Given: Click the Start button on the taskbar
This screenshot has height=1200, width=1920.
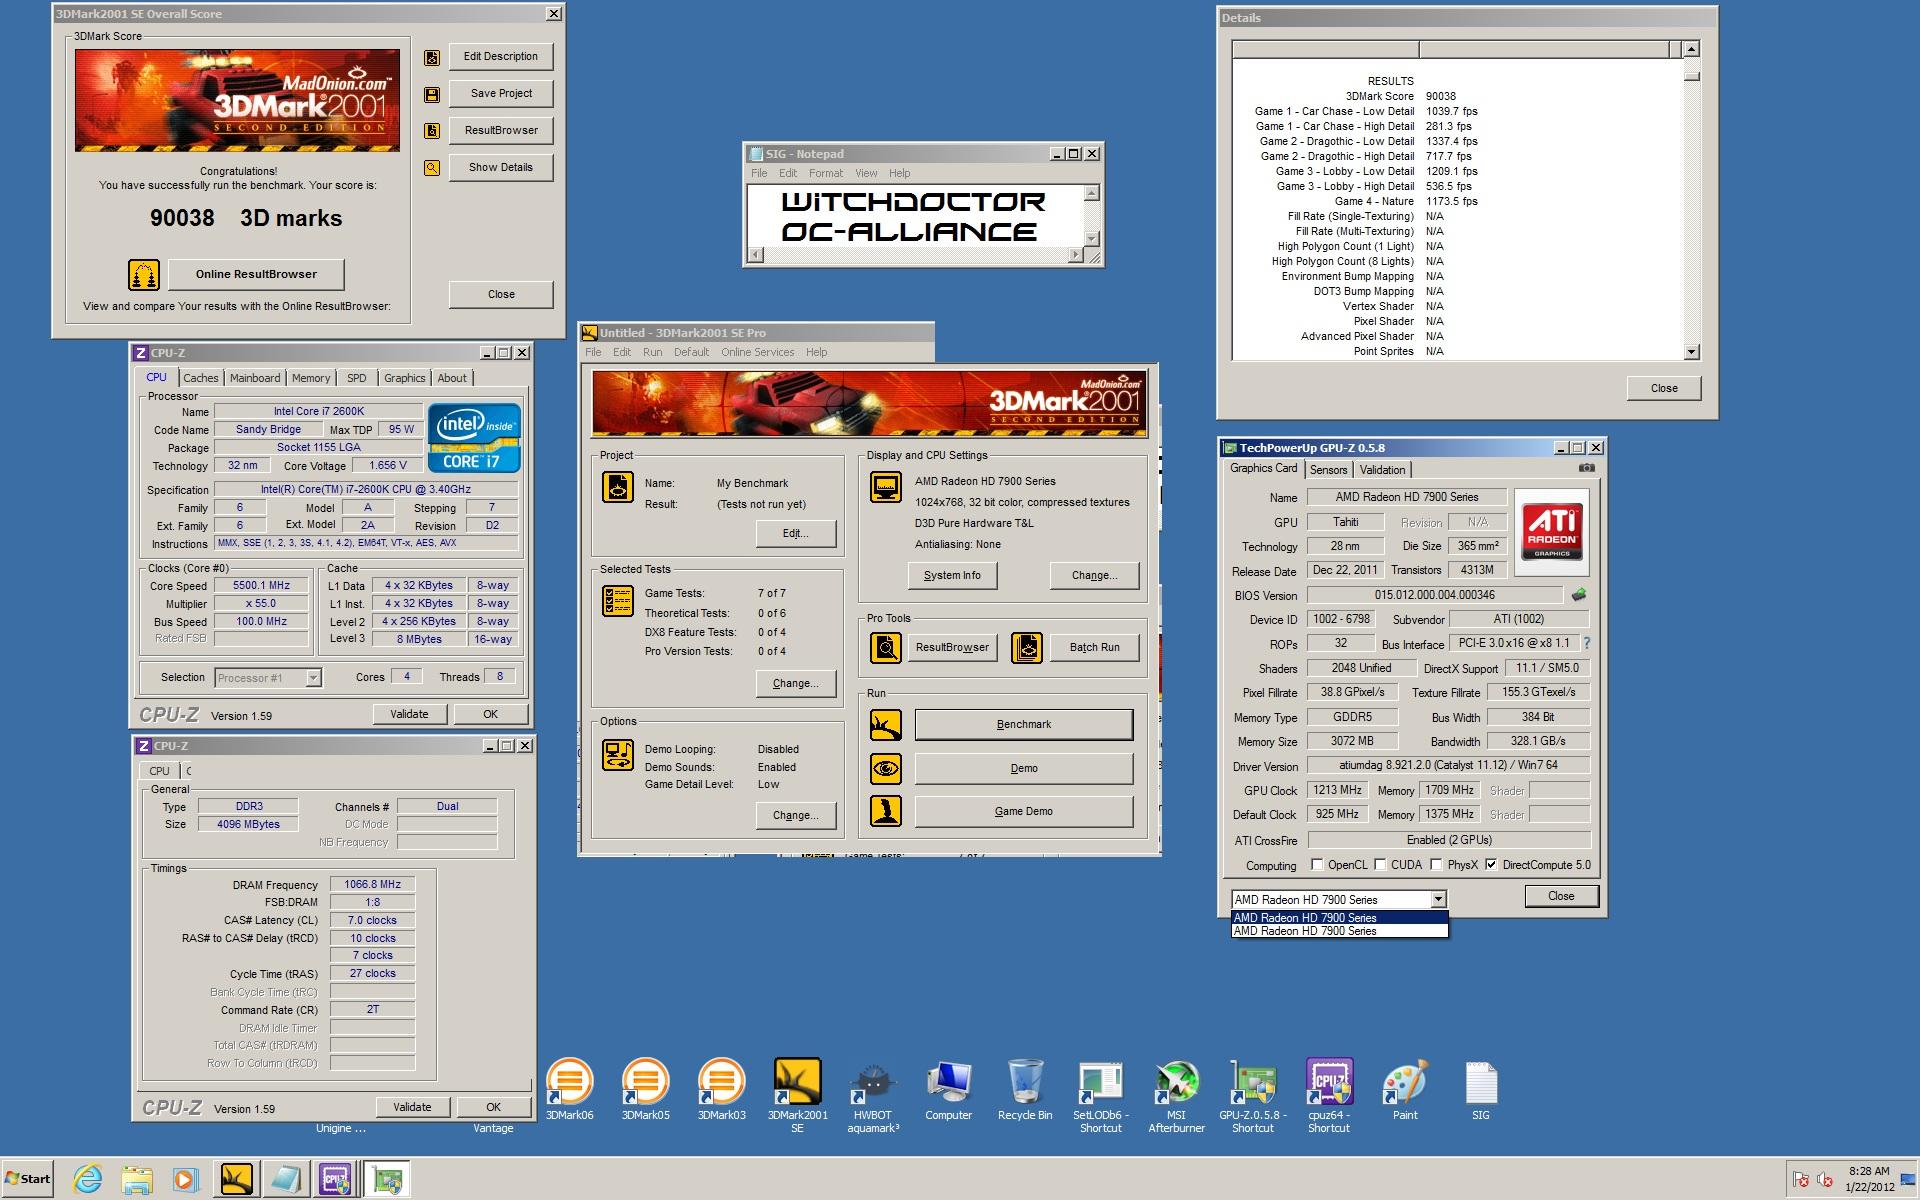Looking at the screenshot, I should click(27, 1179).
